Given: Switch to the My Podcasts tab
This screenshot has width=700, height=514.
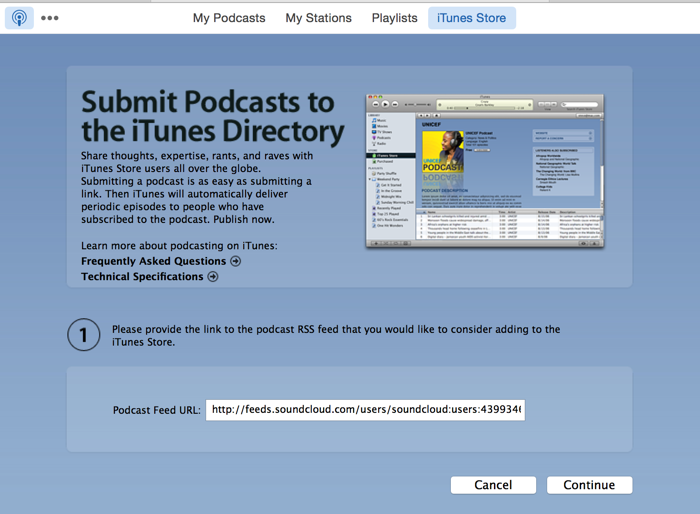Looking at the screenshot, I should pyautogui.click(x=229, y=18).
